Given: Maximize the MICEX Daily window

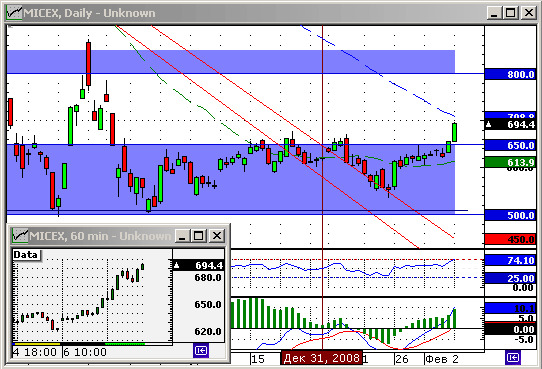Looking at the screenshot, I should click(x=511, y=13).
